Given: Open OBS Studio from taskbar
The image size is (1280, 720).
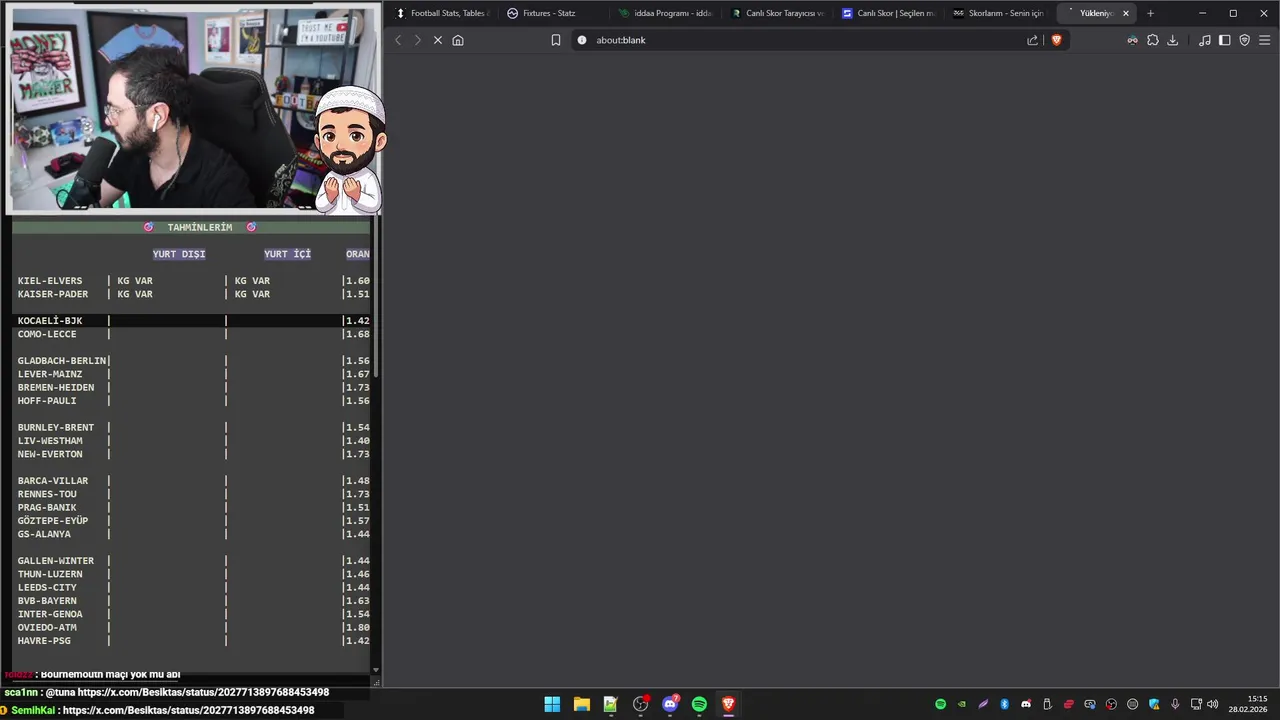Looking at the screenshot, I should (640, 704).
